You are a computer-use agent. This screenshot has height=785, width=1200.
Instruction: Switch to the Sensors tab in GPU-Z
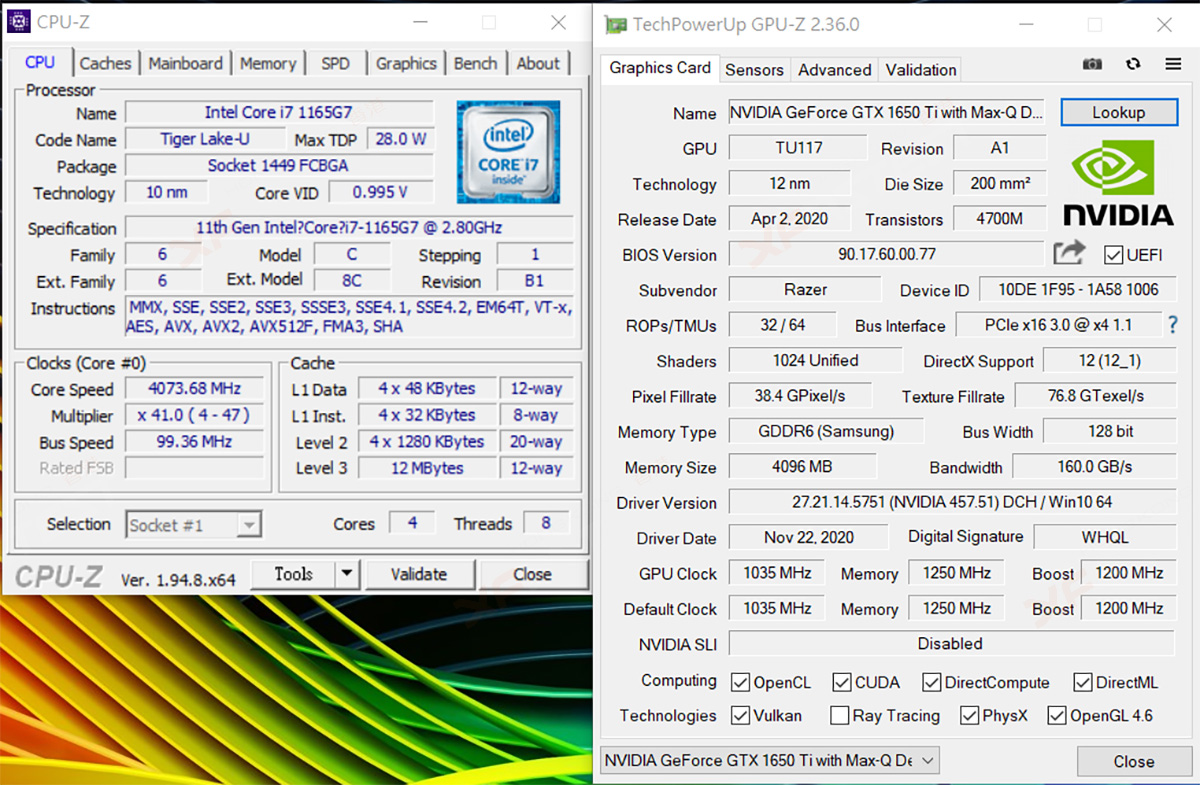[x=754, y=70]
